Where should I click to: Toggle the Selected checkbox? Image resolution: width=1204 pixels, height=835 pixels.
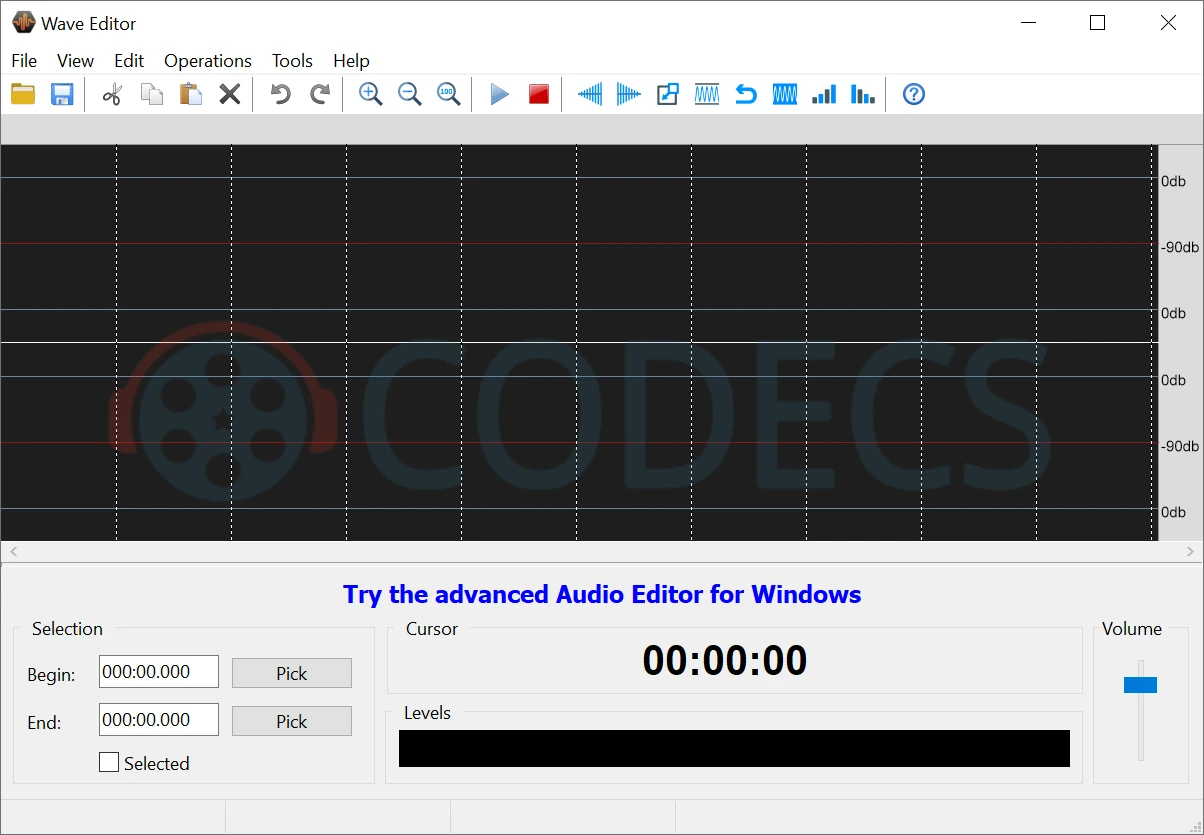tap(109, 763)
